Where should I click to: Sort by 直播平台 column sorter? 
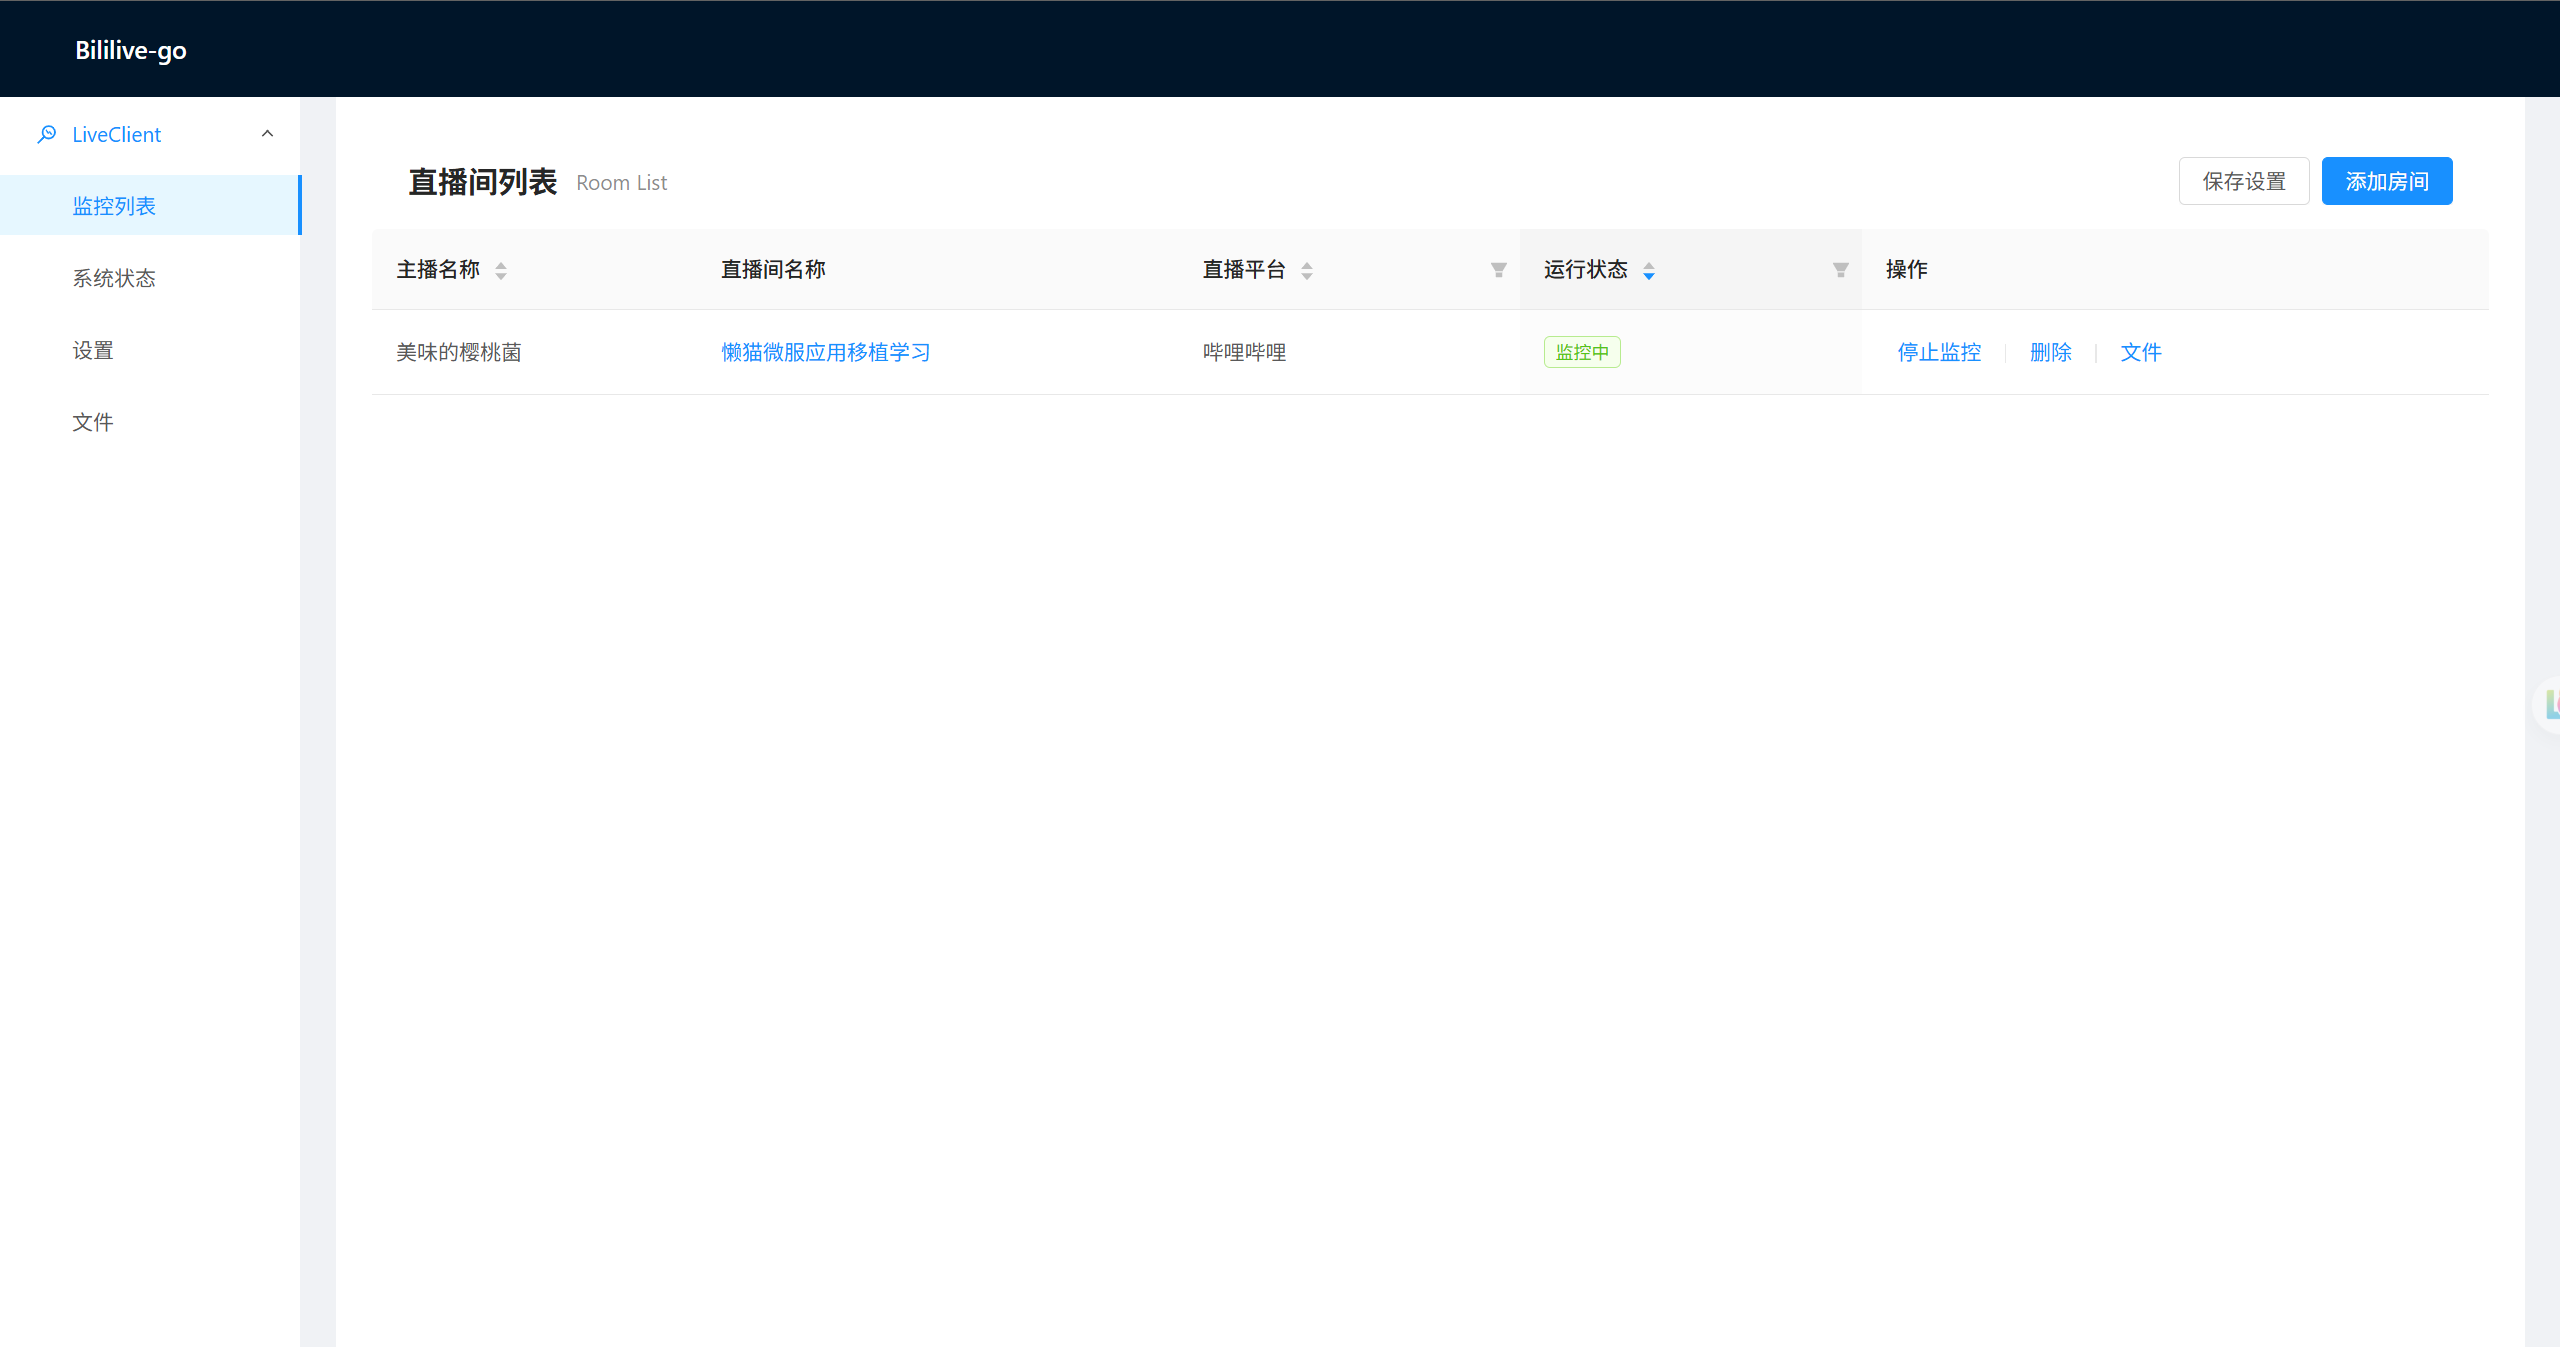click(1307, 270)
